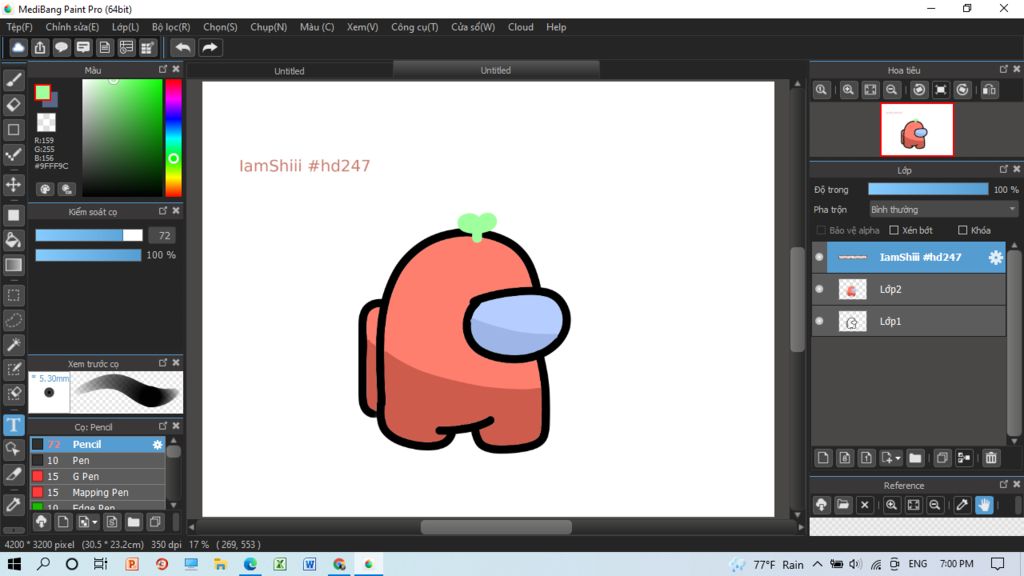This screenshot has width=1024, height=576.
Task: Enable the Xén bớt checkbox
Action: 894,231
